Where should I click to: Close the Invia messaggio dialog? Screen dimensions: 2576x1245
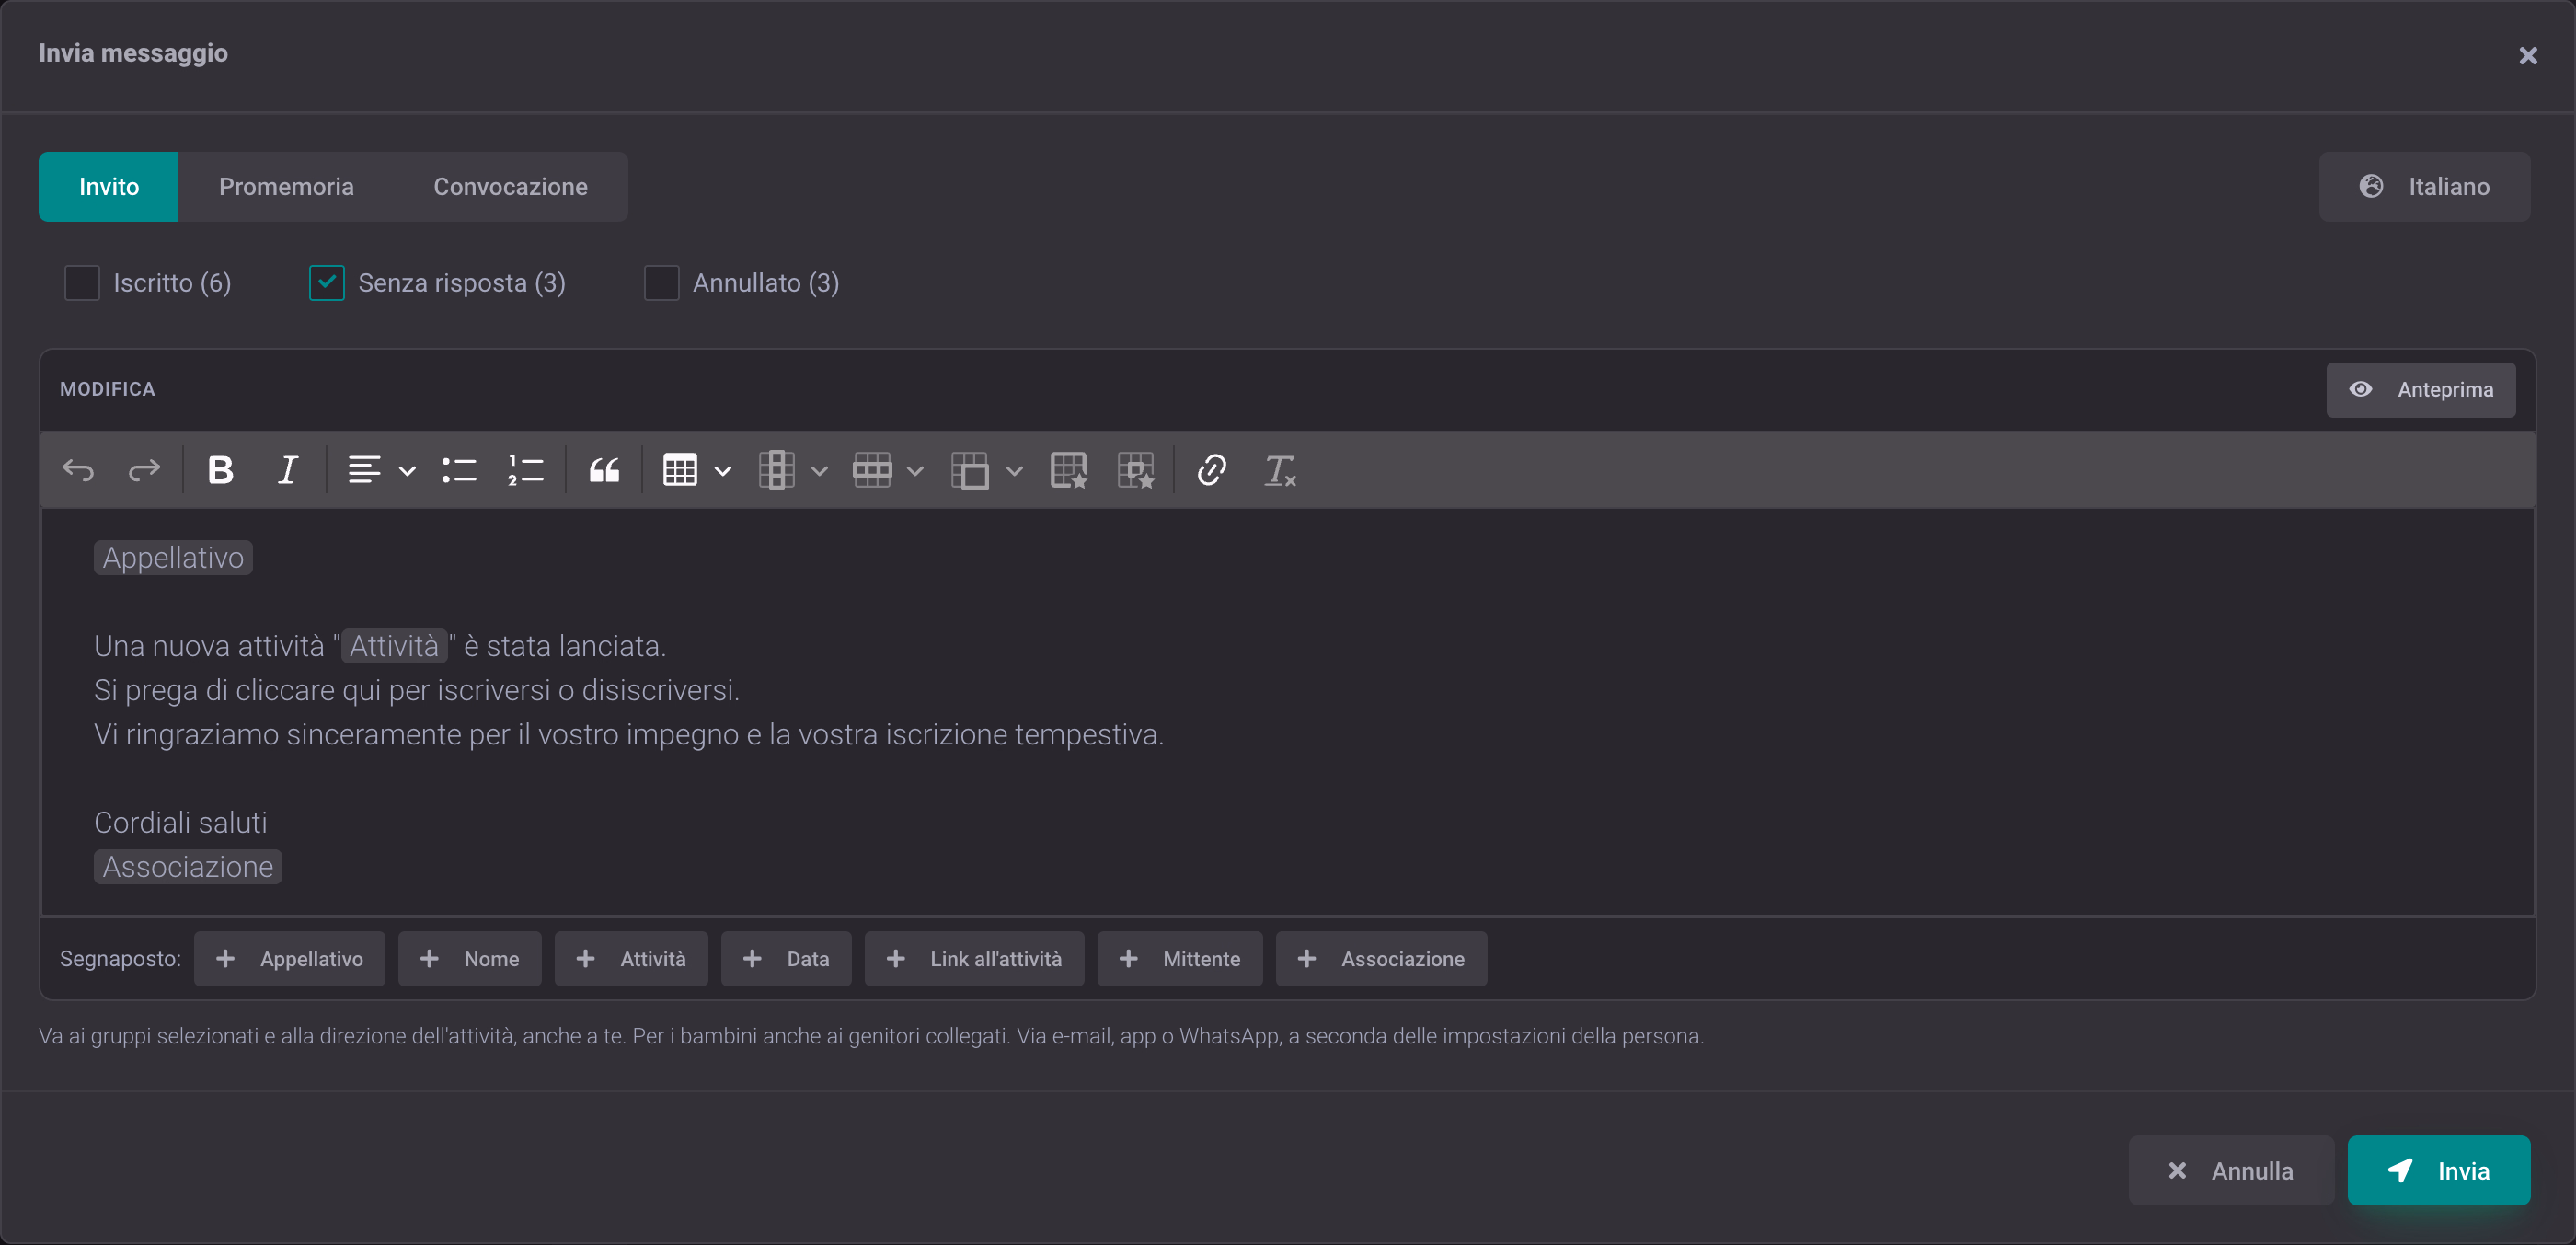pyautogui.click(x=2528, y=56)
